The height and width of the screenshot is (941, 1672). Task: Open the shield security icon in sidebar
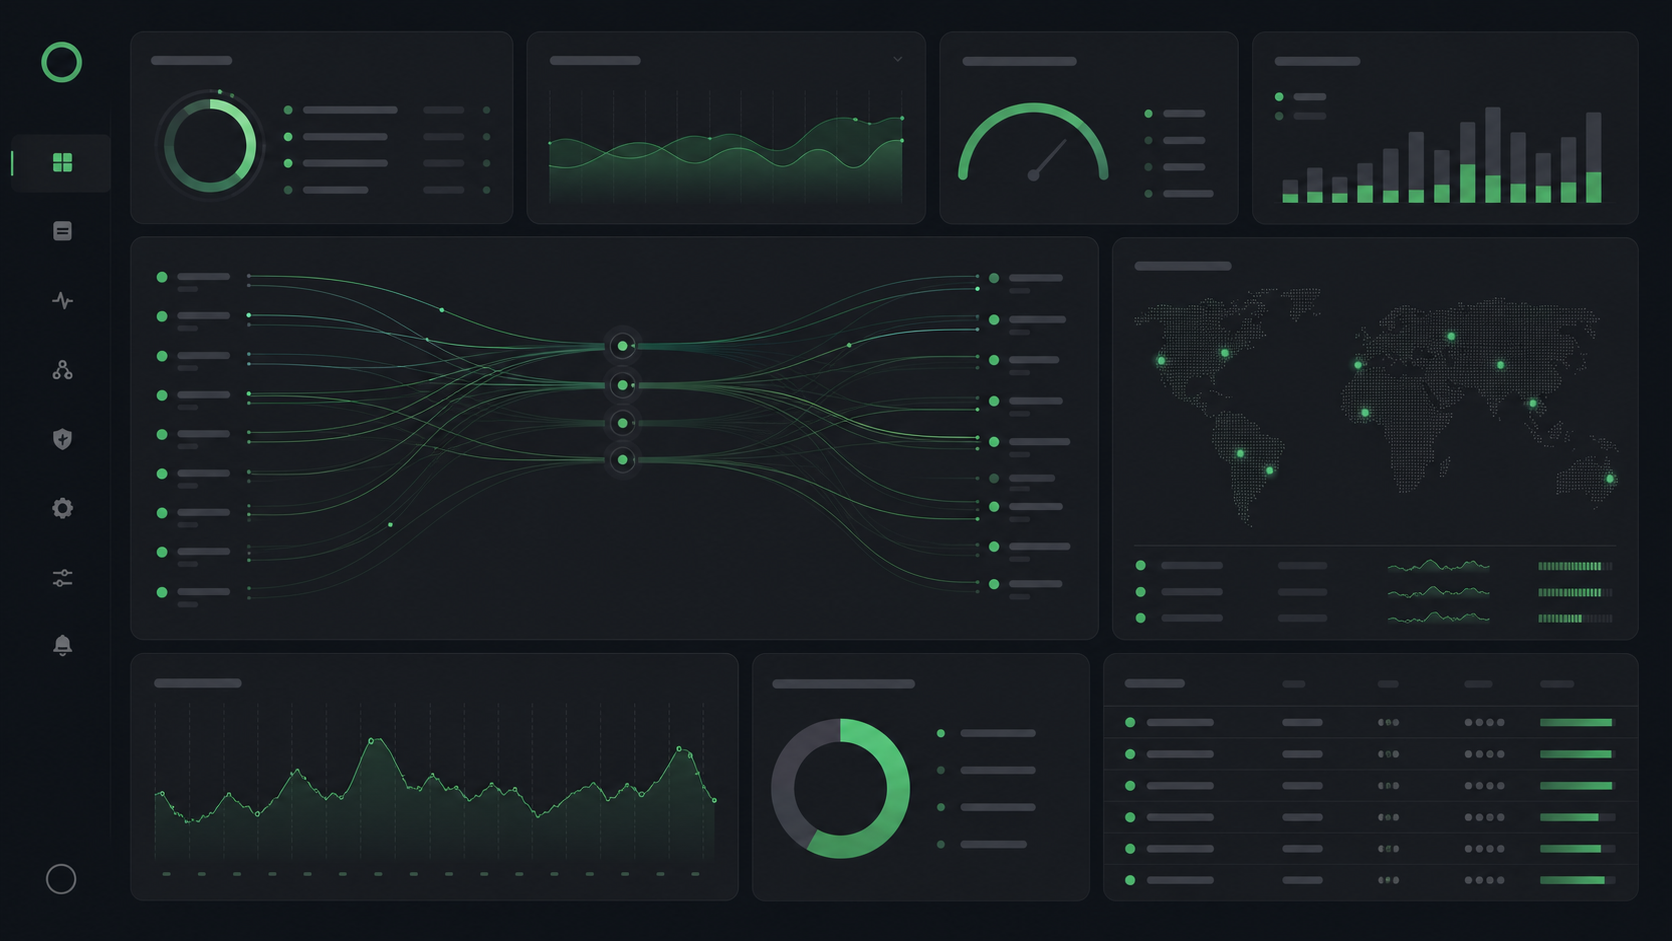tap(62, 439)
